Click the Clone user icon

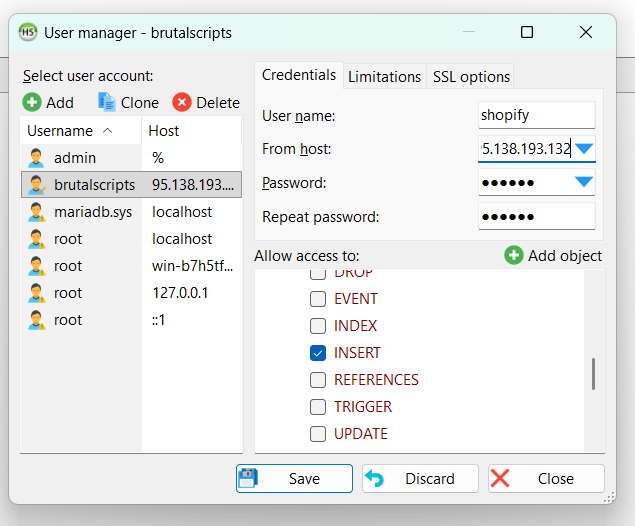point(107,102)
